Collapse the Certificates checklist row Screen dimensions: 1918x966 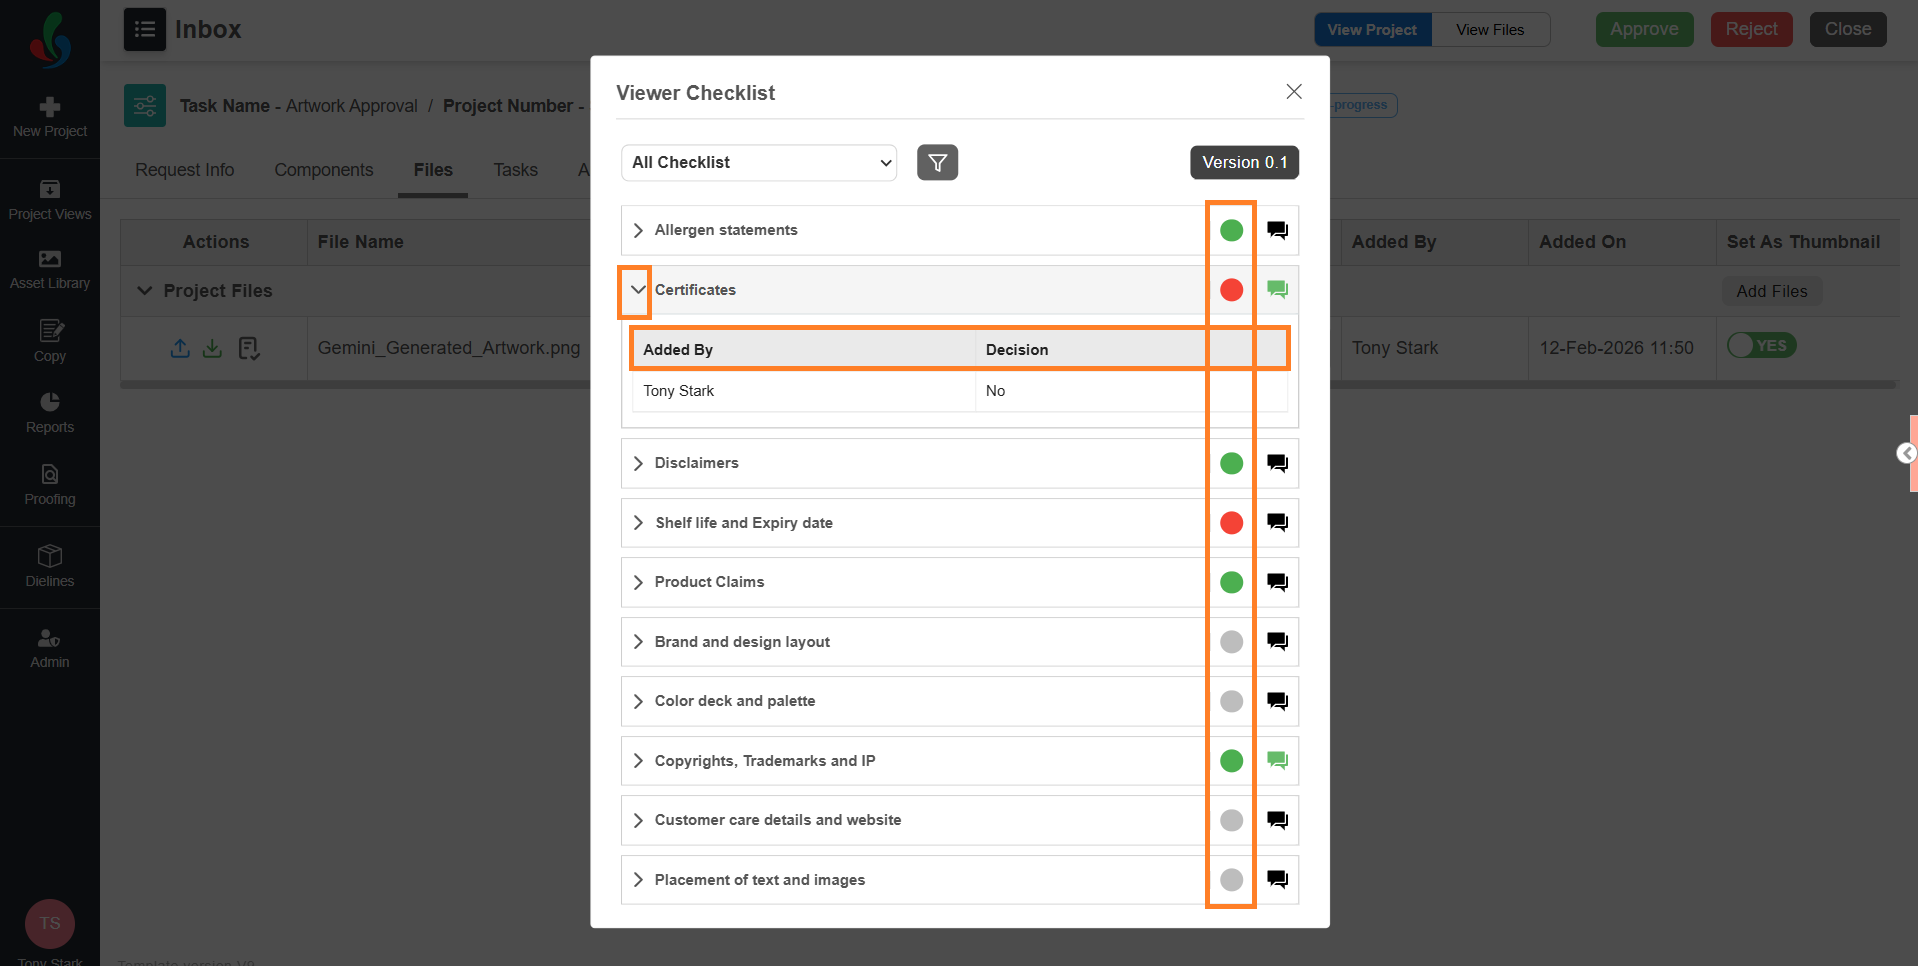point(637,290)
